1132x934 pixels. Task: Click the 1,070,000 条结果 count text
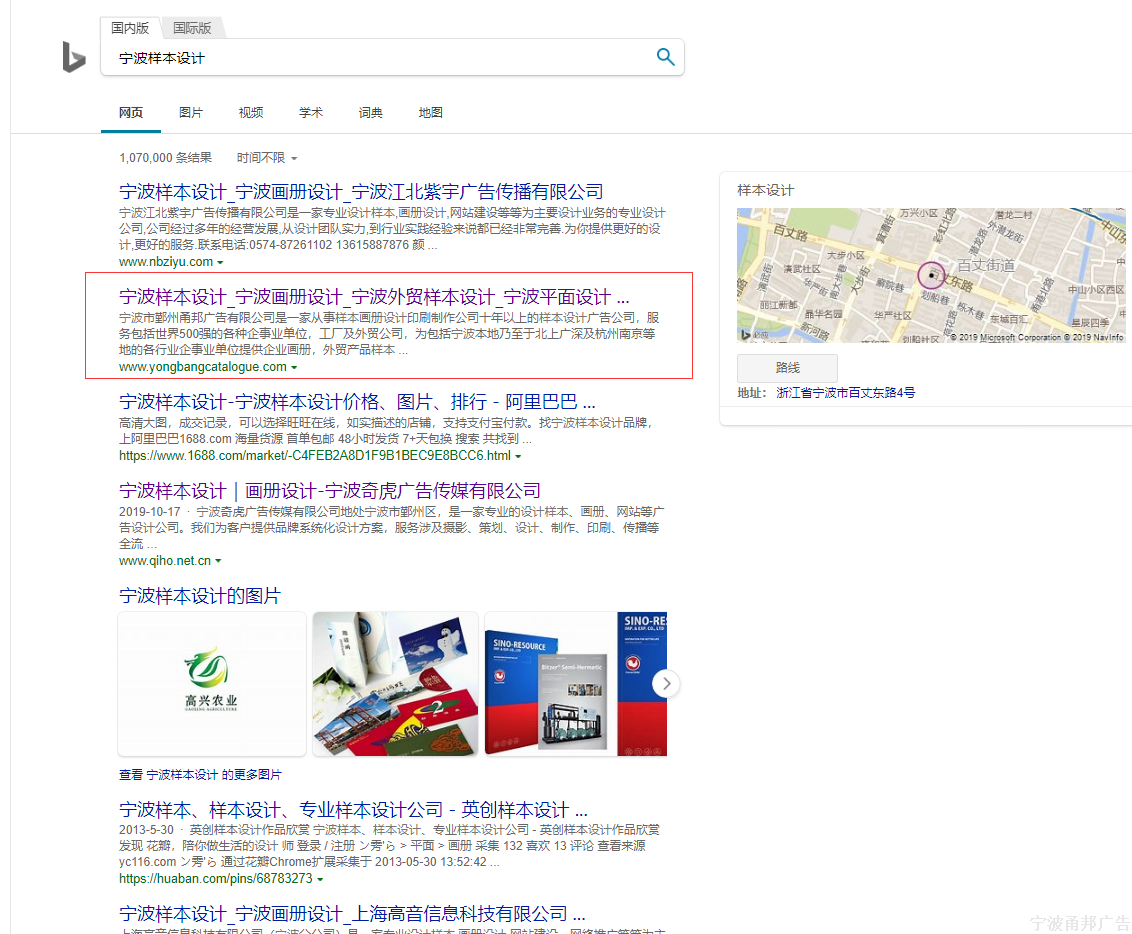click(165, 157)
